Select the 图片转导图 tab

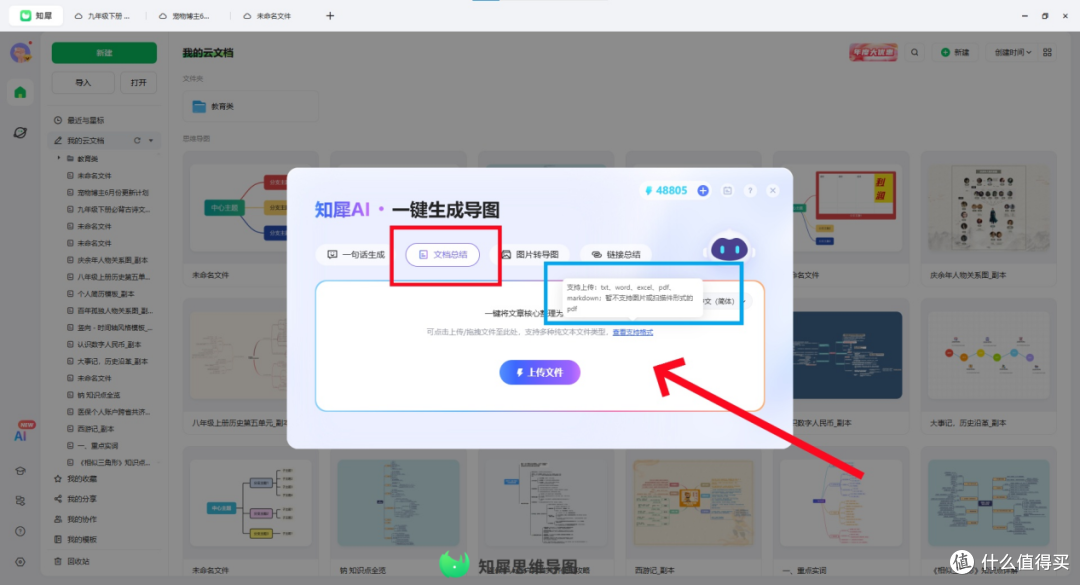[530, 254]
